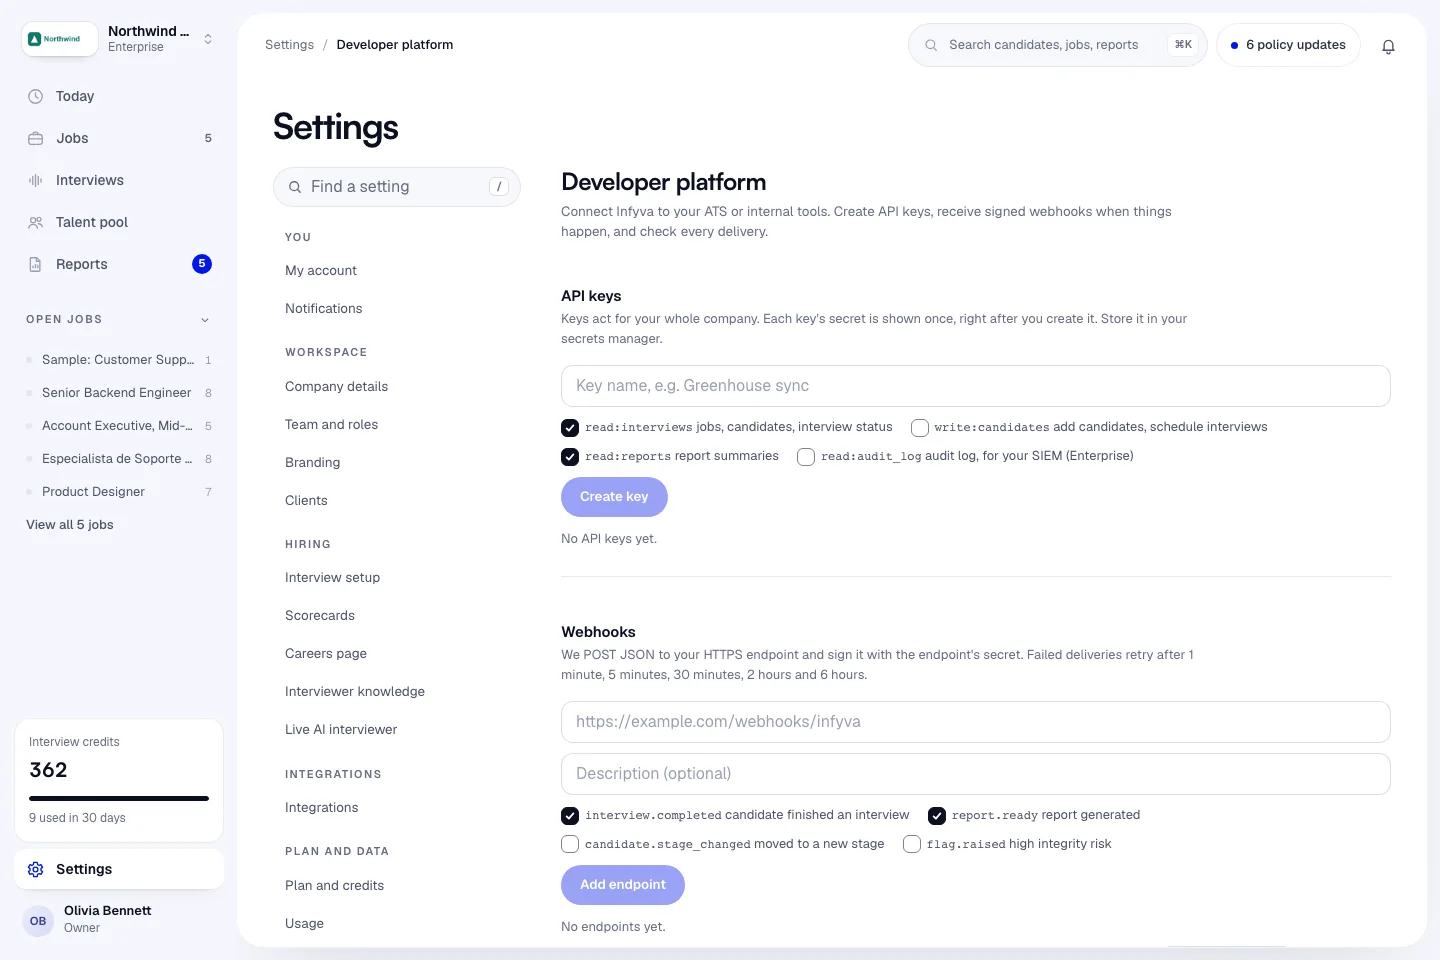Click the Jobs briefcase icon
Viewport: 1440px width, 960px height.
(x=36, y=139)
